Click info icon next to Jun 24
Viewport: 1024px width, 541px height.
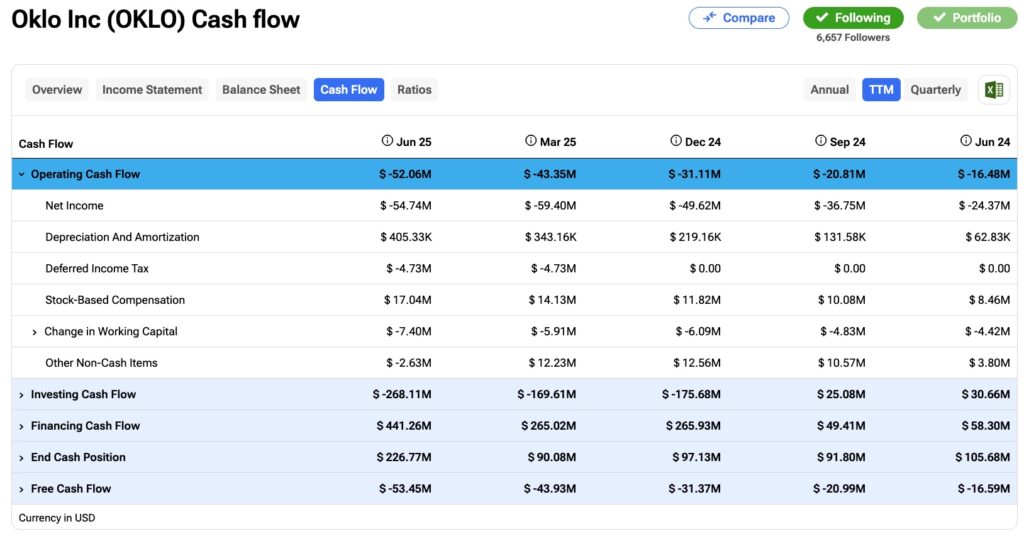pyautogui.click(x=966, y=141)
